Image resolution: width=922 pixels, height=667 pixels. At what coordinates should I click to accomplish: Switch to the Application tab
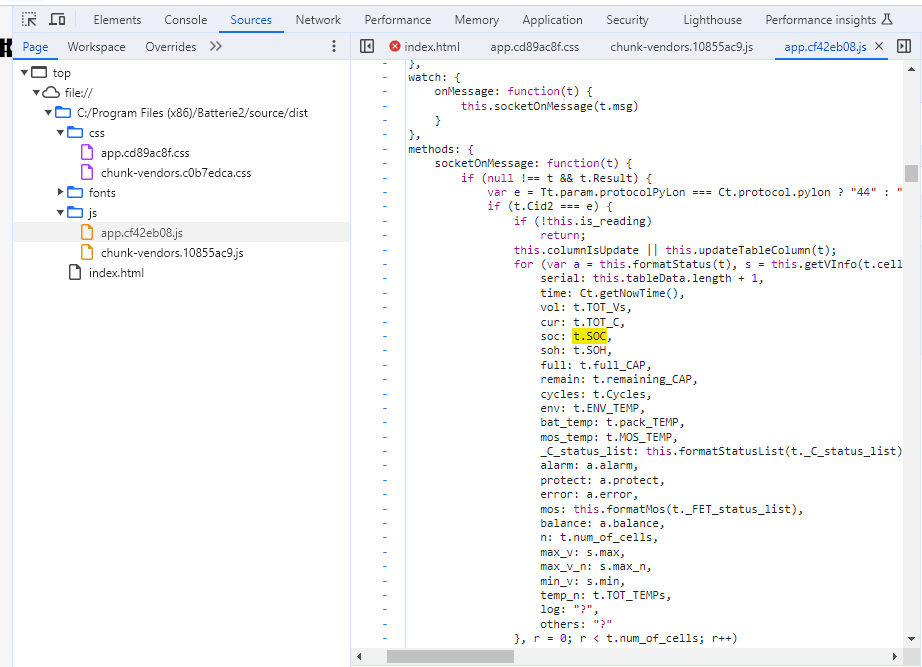point(552,20)
